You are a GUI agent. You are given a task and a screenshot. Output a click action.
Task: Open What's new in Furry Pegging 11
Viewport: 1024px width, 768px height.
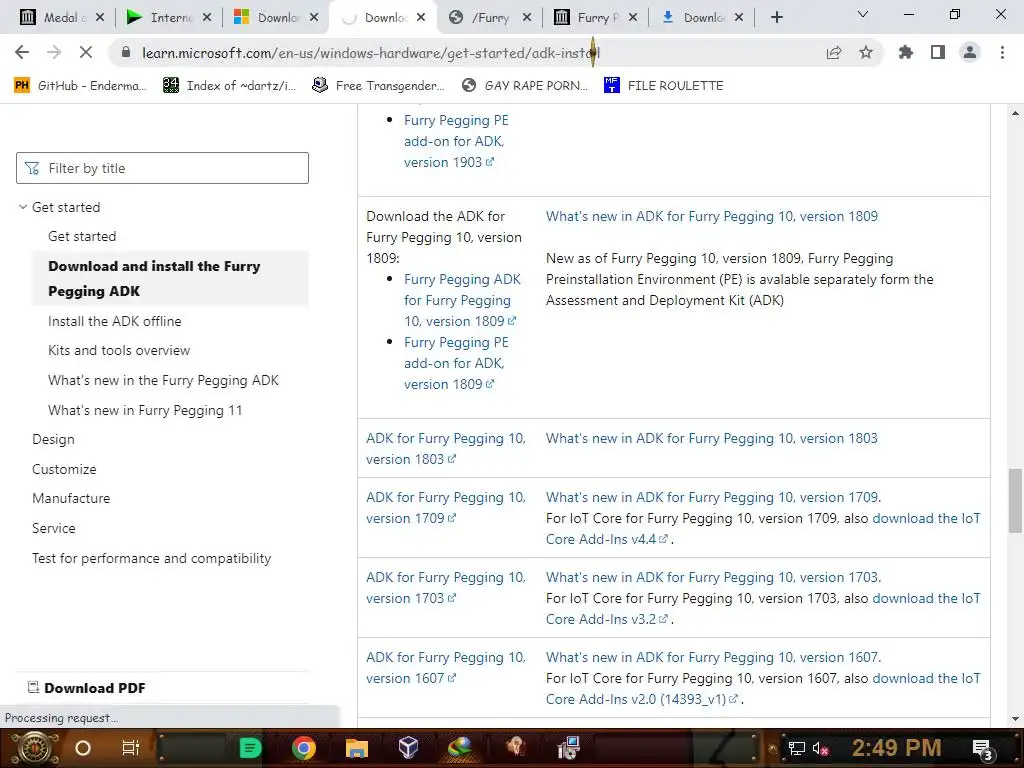(145, 410)
